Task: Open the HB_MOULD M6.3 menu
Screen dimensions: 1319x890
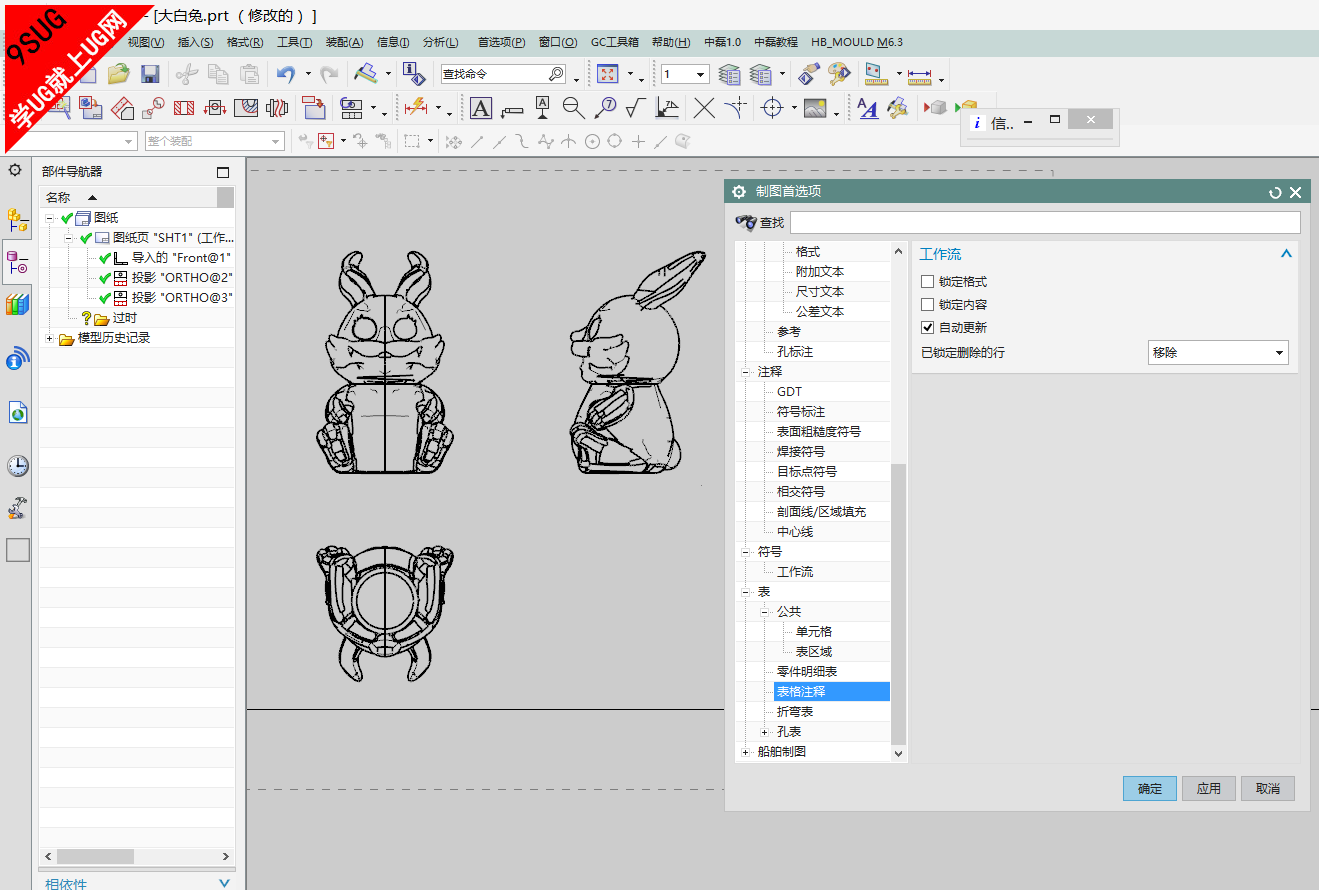Action: (857, 42)
